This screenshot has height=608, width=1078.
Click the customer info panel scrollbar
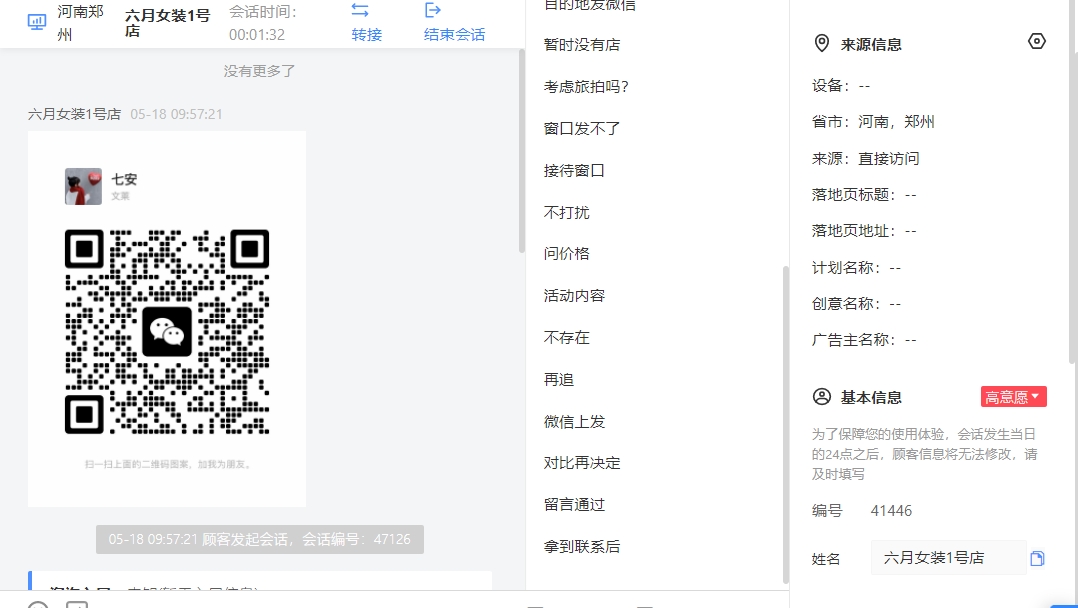pos(1072,182)
